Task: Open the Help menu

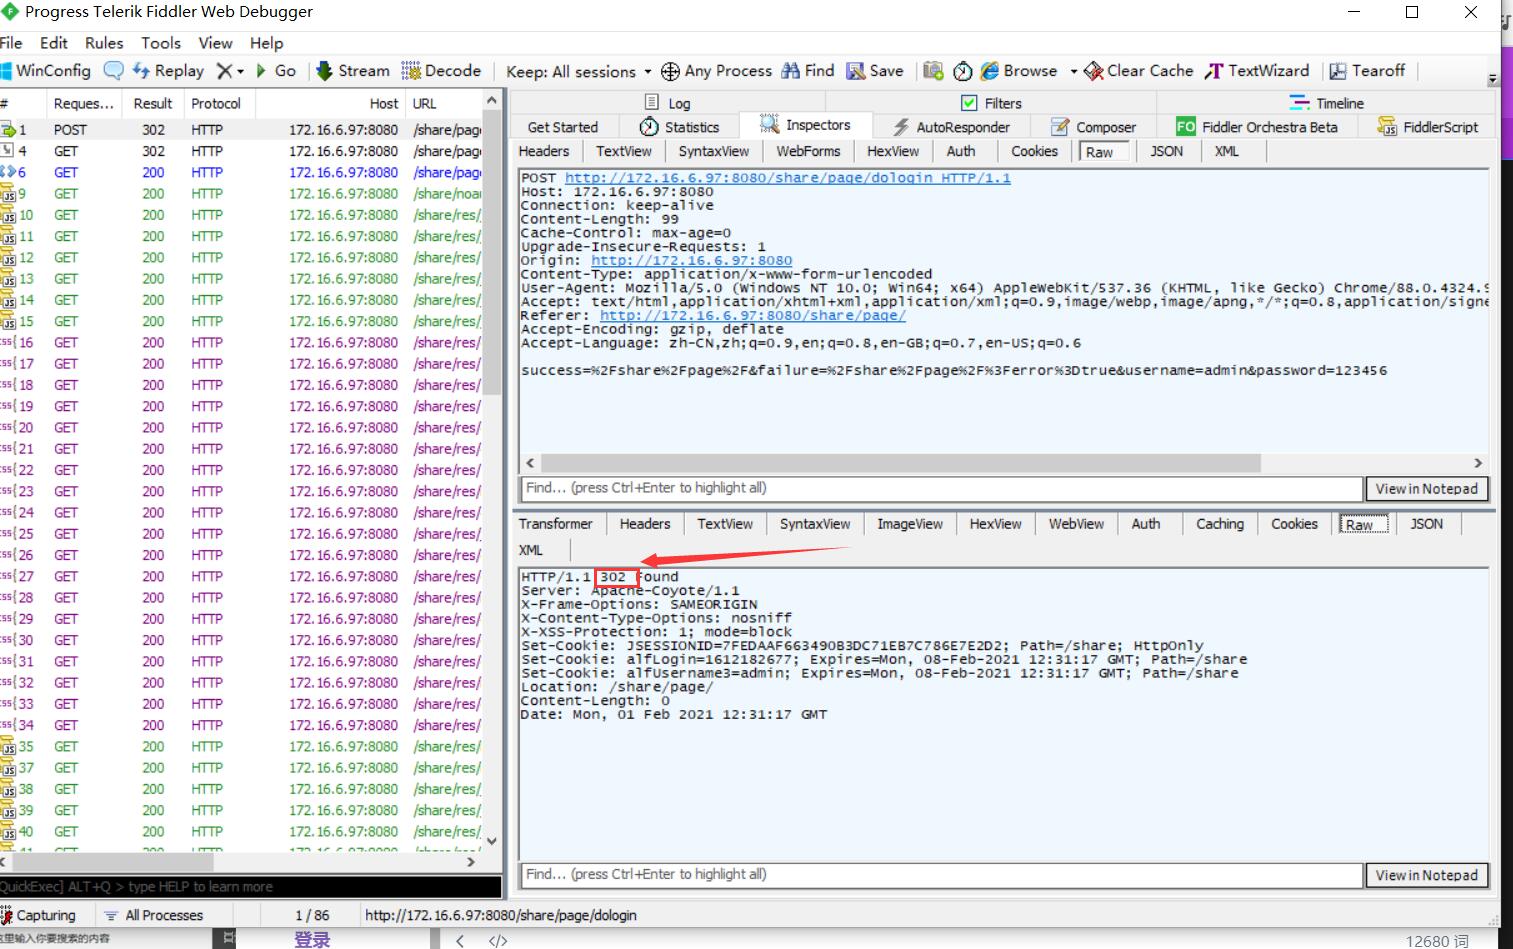Action: (x=267, y=43)
